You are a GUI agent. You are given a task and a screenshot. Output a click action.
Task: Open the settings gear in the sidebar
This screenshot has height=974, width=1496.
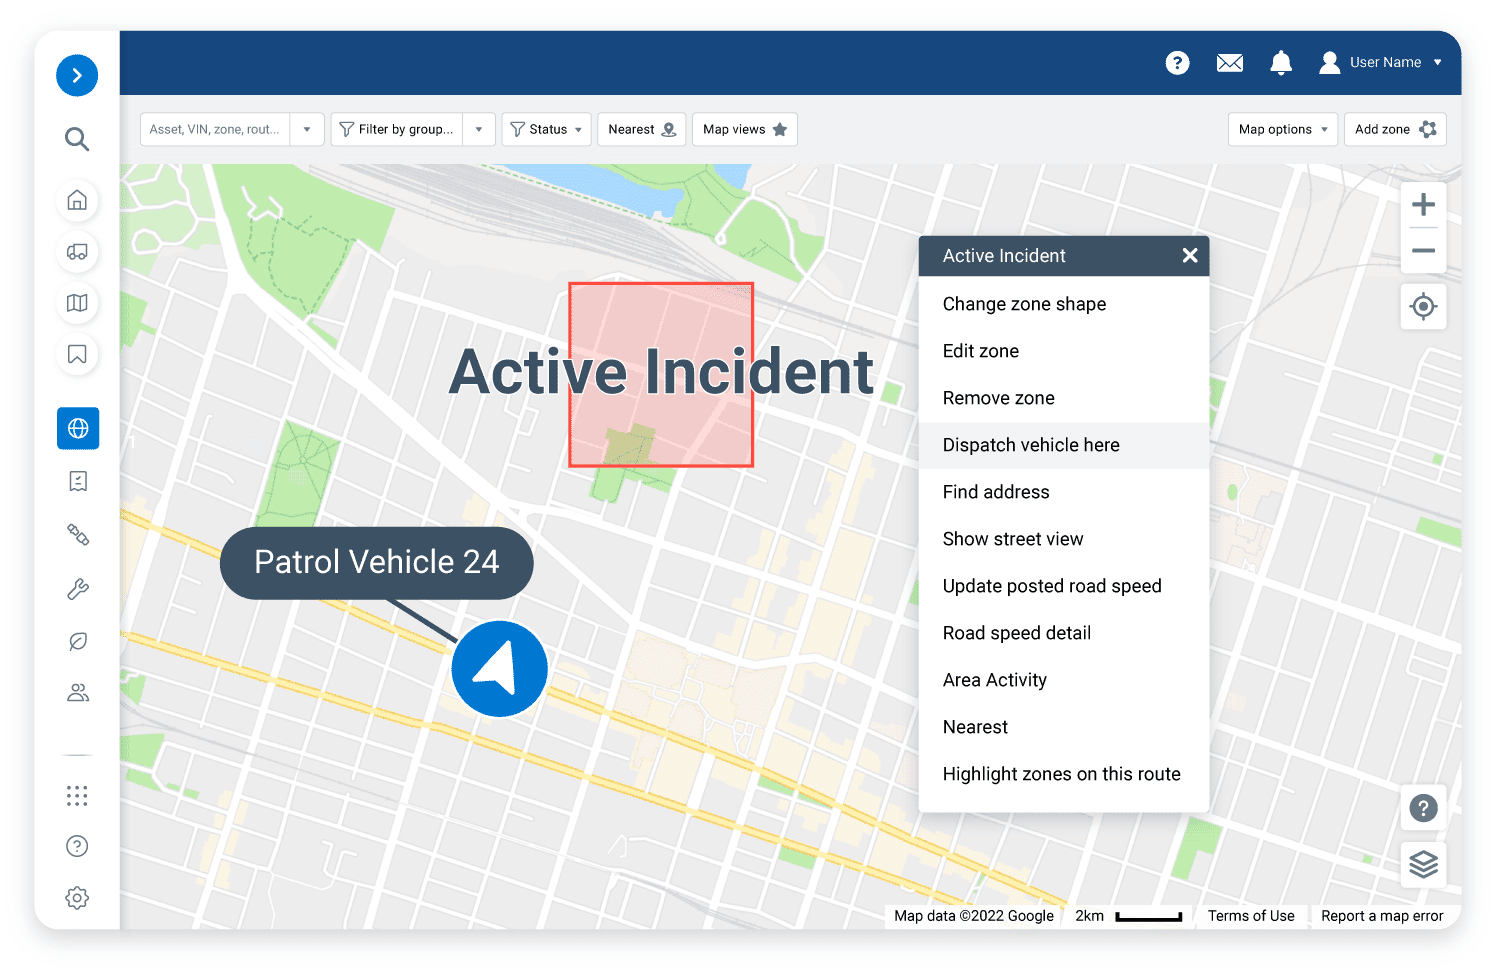[x=77, y=898]
